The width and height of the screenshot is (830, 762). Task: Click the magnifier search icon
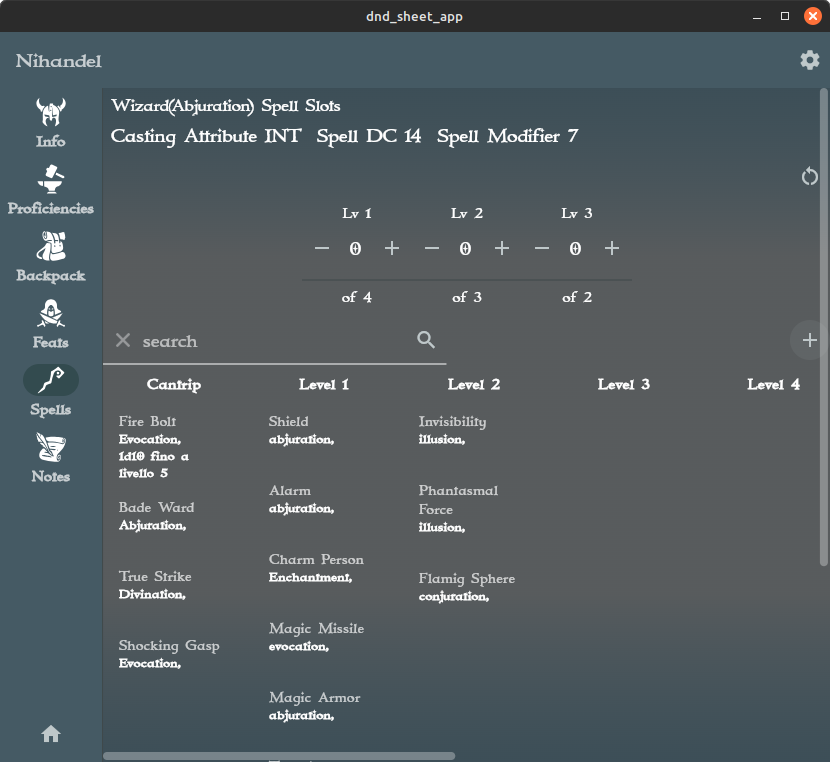(426, 340)
